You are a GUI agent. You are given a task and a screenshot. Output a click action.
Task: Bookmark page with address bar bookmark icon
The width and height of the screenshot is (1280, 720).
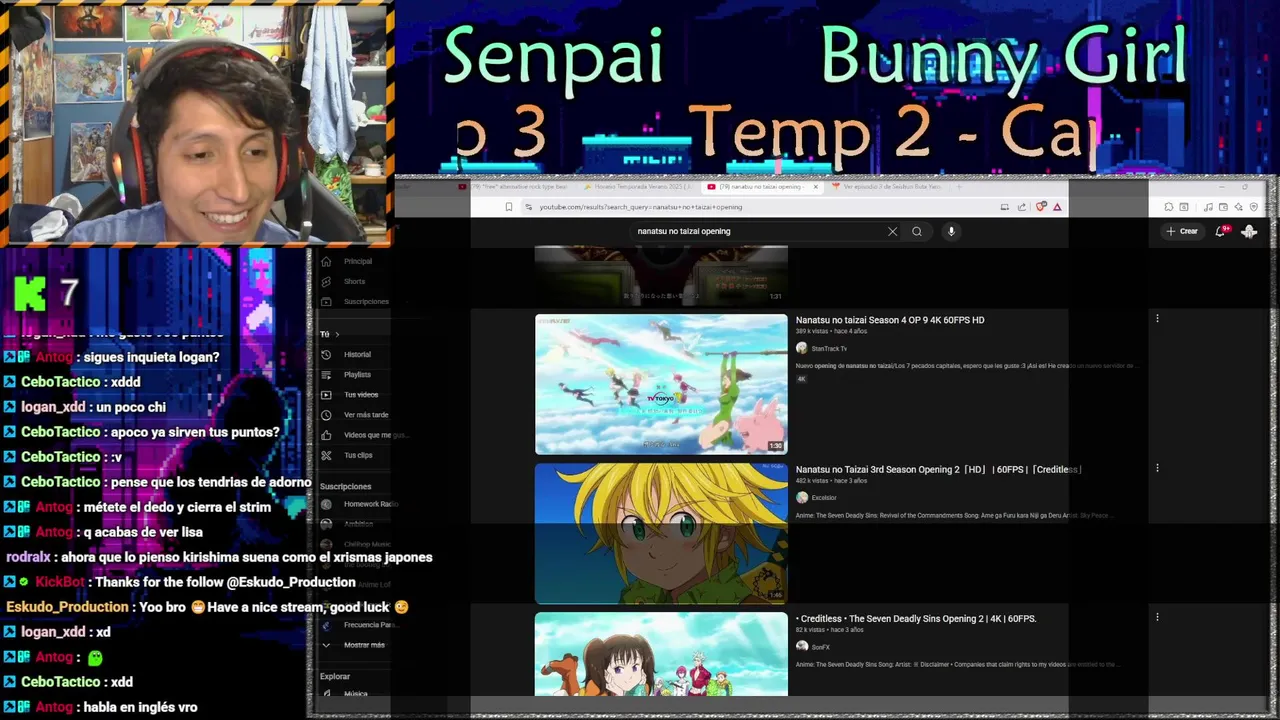tap(508, 207)
